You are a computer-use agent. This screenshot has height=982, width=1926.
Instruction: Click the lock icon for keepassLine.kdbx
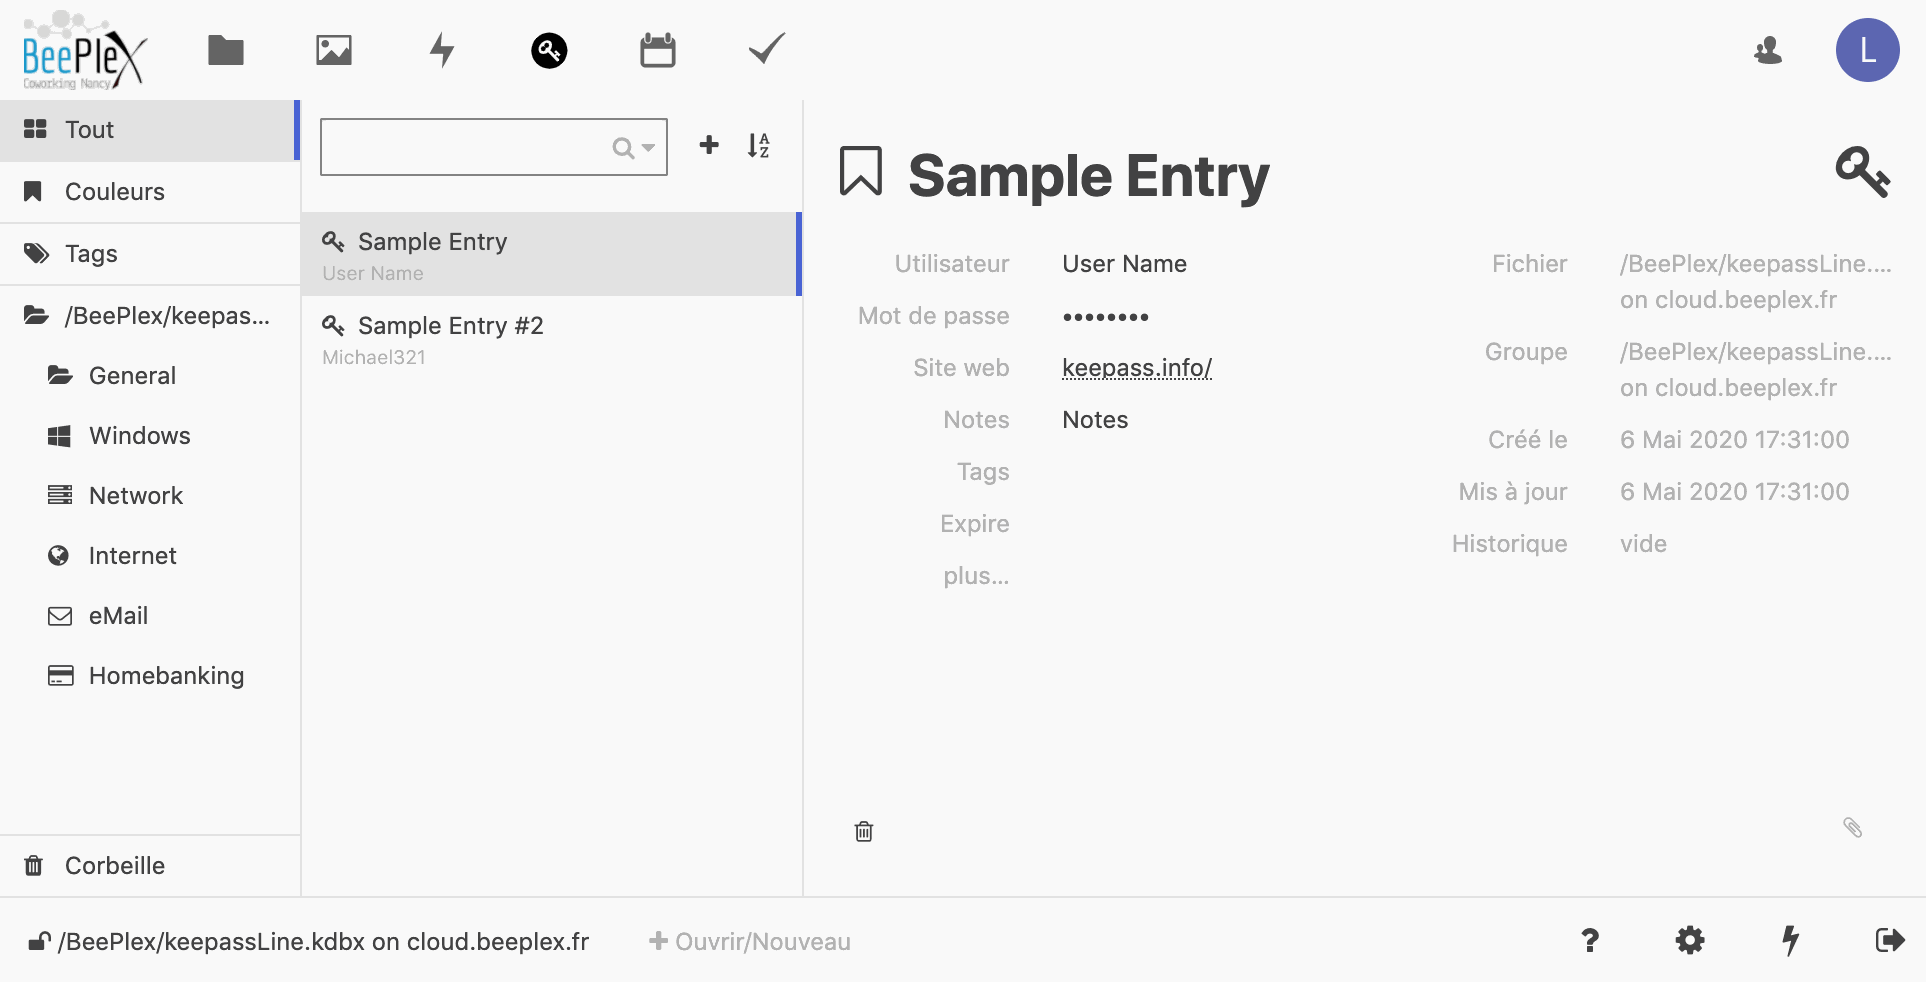pyautogui.click(x=39, y=941)
